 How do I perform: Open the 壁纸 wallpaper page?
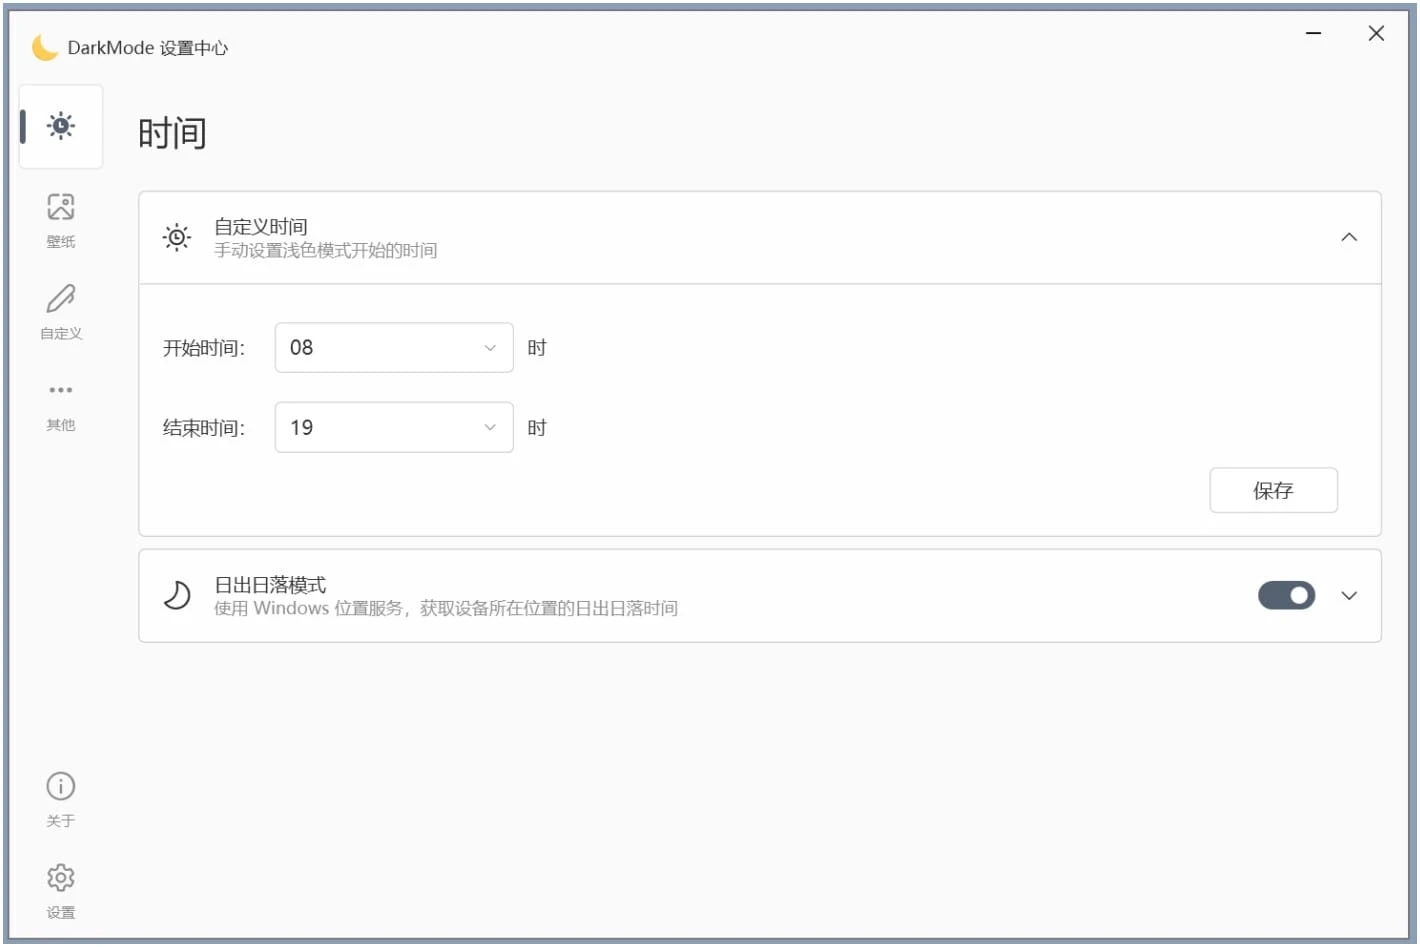[61, 218]
